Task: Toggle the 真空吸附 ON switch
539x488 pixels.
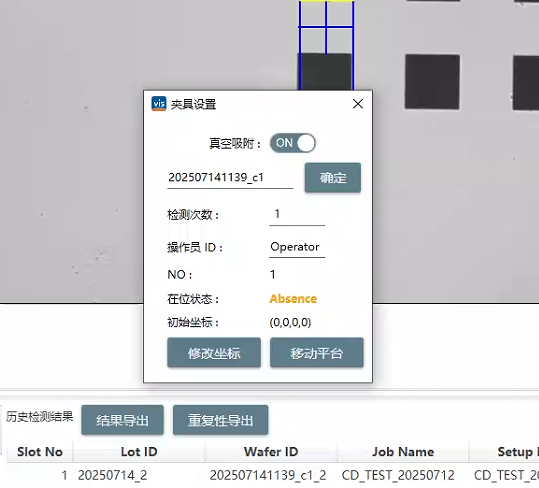Action: coord(293,143)
